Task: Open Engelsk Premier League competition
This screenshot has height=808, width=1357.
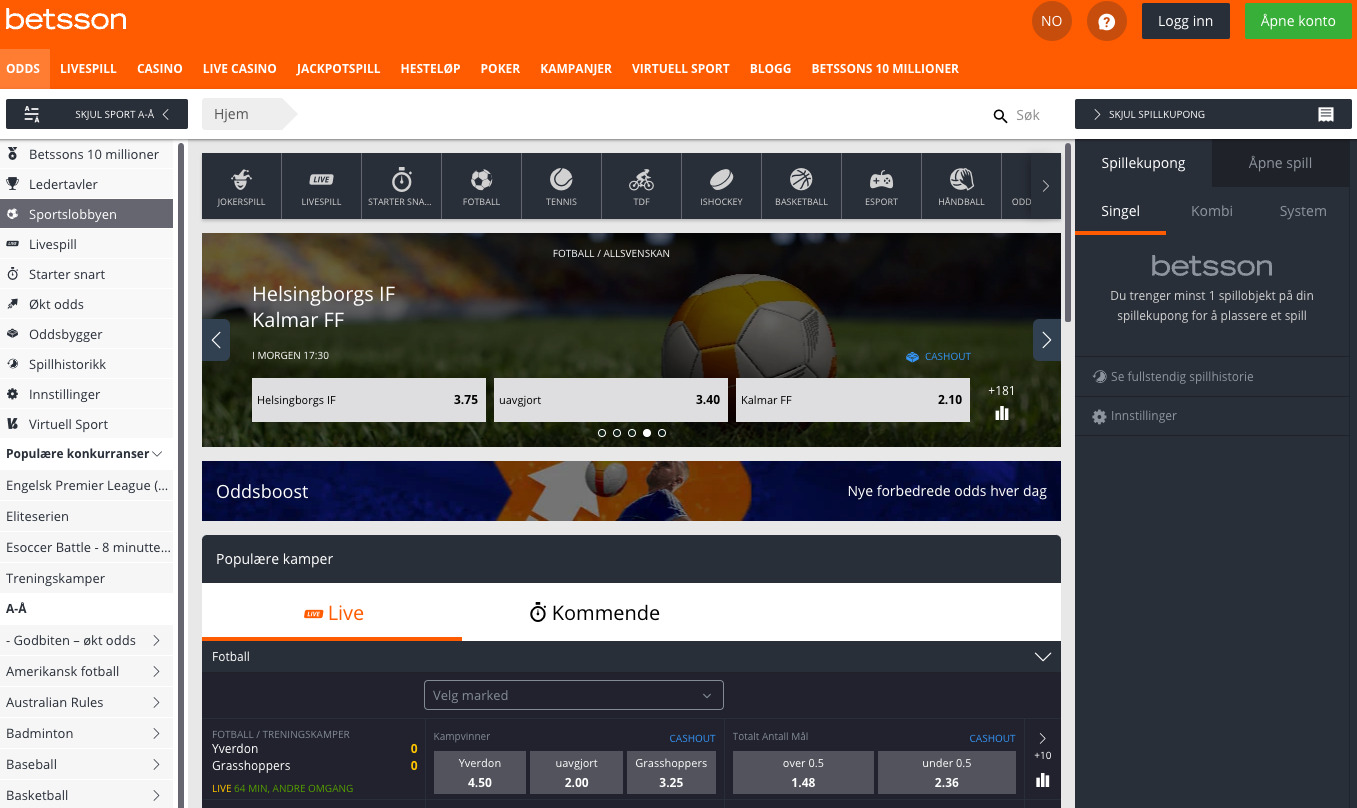Action: tap(86, 485)
